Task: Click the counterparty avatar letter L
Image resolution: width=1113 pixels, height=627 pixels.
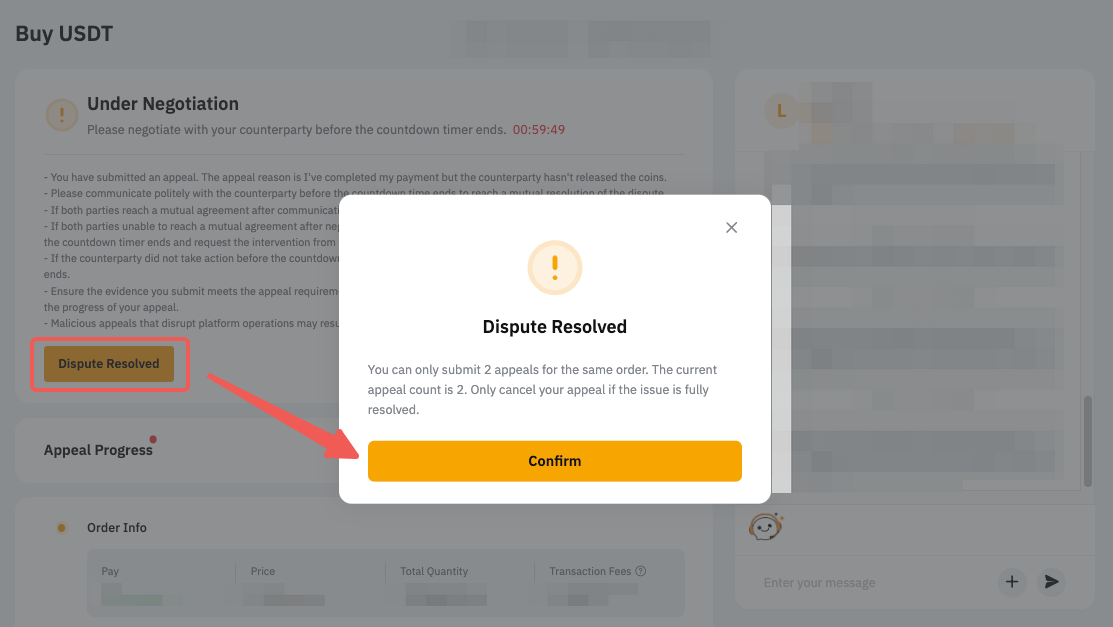Action: coord(781,111)
